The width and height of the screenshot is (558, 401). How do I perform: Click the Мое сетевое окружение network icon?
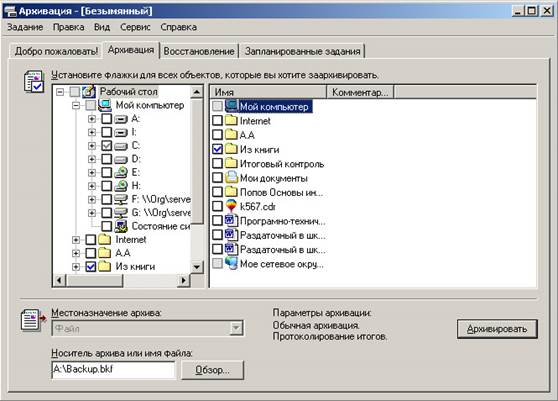(x=231, y=263)
